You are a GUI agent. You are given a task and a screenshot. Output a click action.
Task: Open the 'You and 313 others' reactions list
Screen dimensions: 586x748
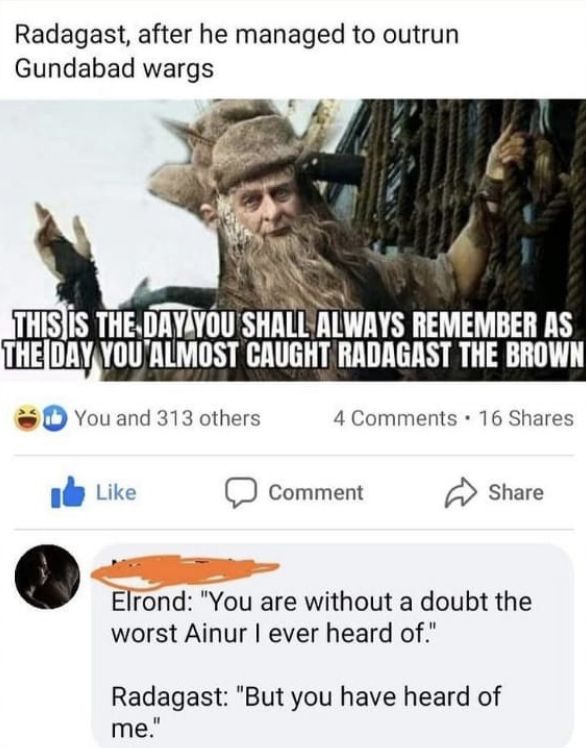168,418
